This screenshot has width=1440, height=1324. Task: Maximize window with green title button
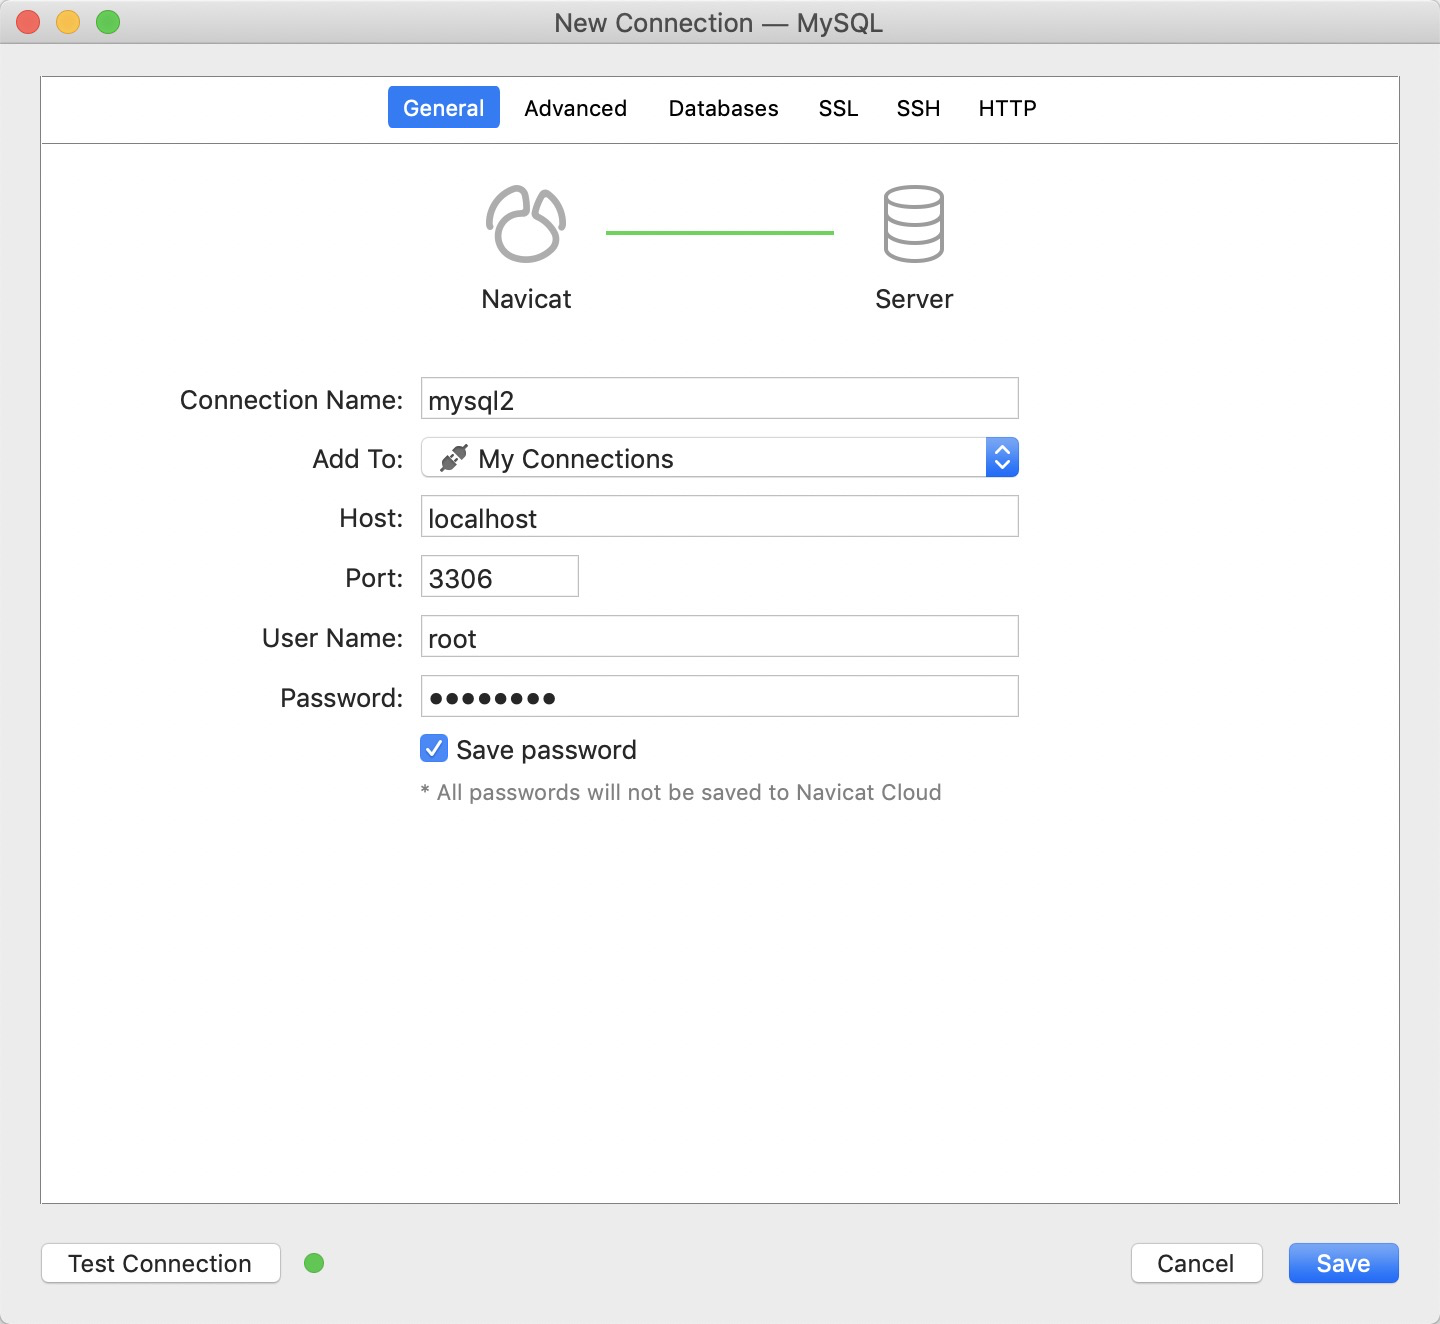[108, 22]
